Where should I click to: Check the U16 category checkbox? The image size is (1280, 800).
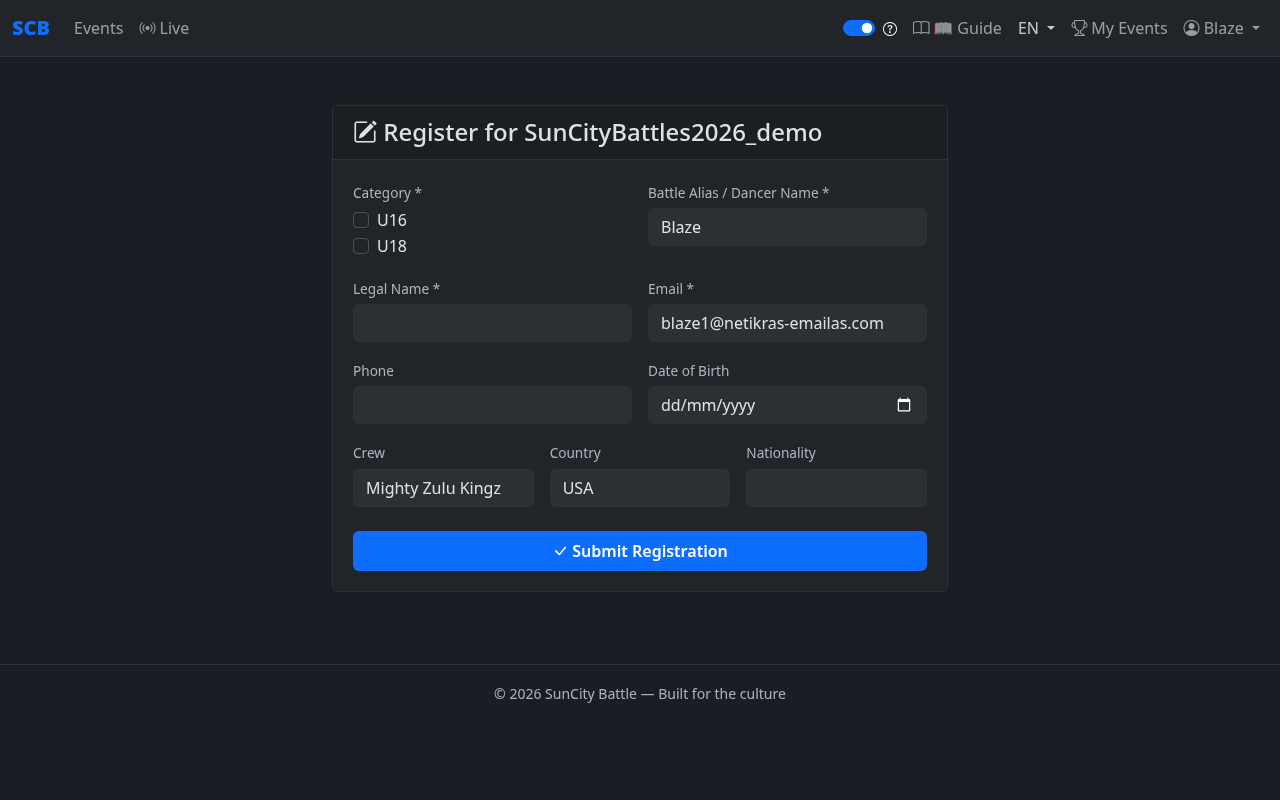click(361, 220)
